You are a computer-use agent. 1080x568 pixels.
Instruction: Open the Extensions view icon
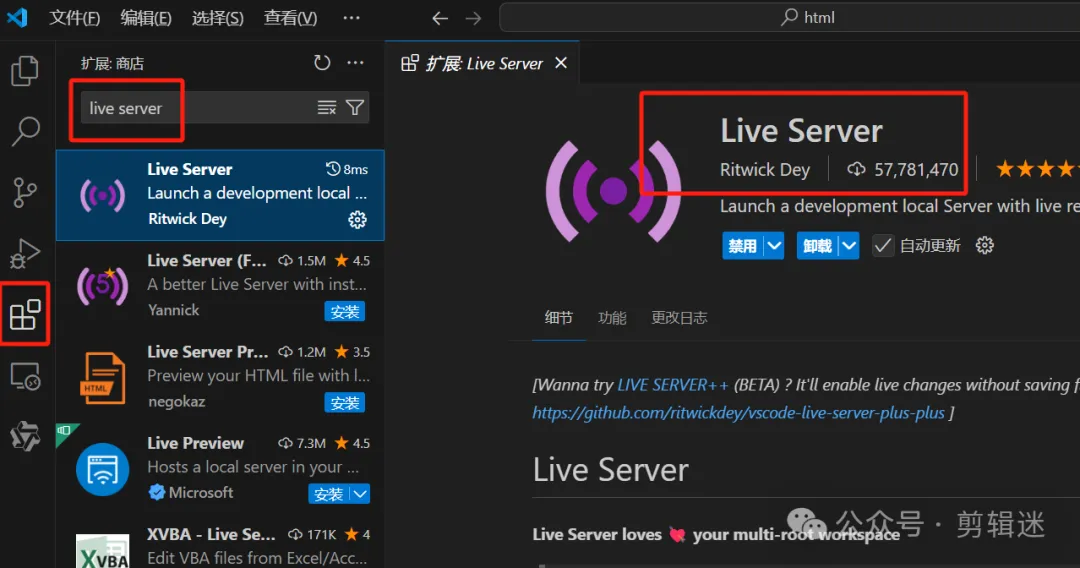coord(25,314)
